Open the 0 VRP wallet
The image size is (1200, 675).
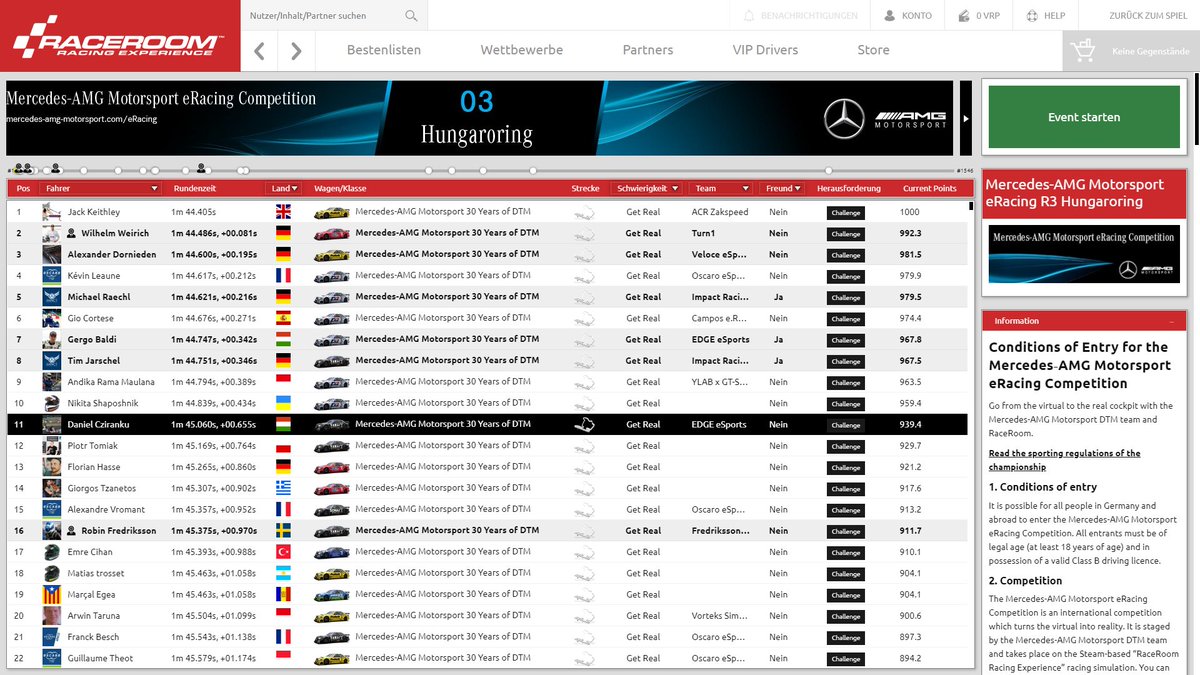pyautogui.click(x=978, y=16)
